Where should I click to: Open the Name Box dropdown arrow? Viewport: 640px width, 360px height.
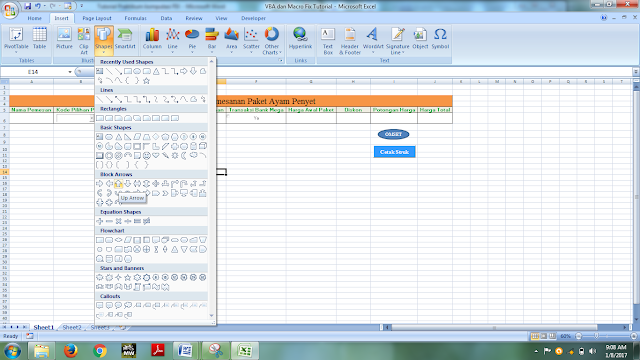(70, 72)
